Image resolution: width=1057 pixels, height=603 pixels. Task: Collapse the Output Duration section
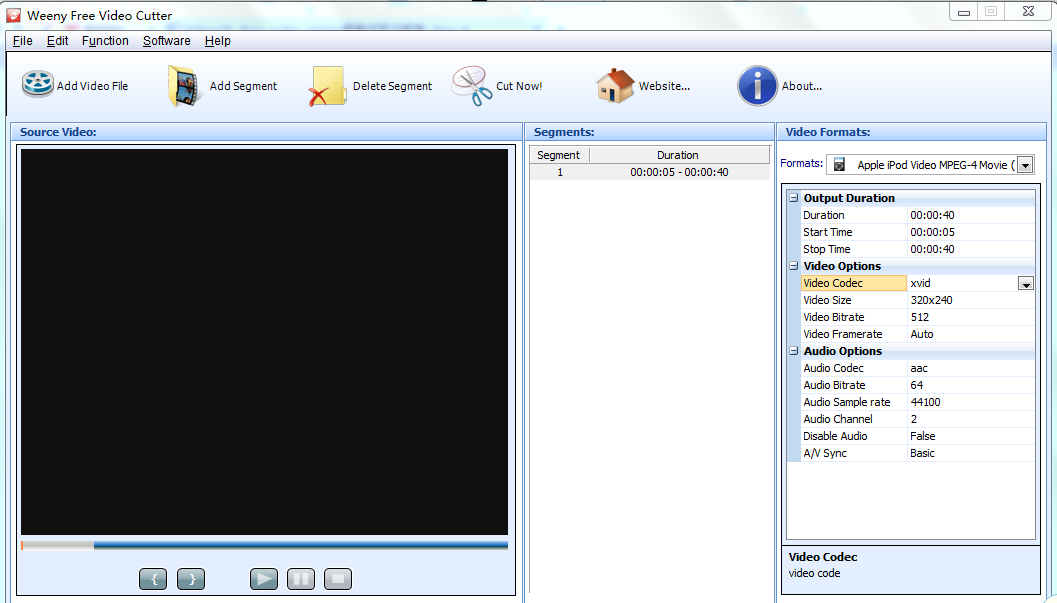(x=792, y=197)
